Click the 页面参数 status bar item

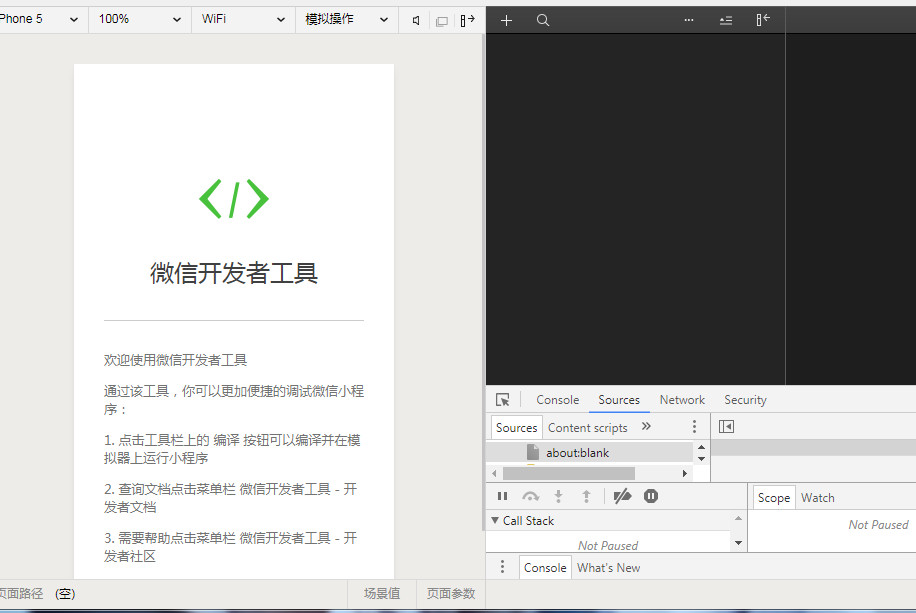click(450, 594)
